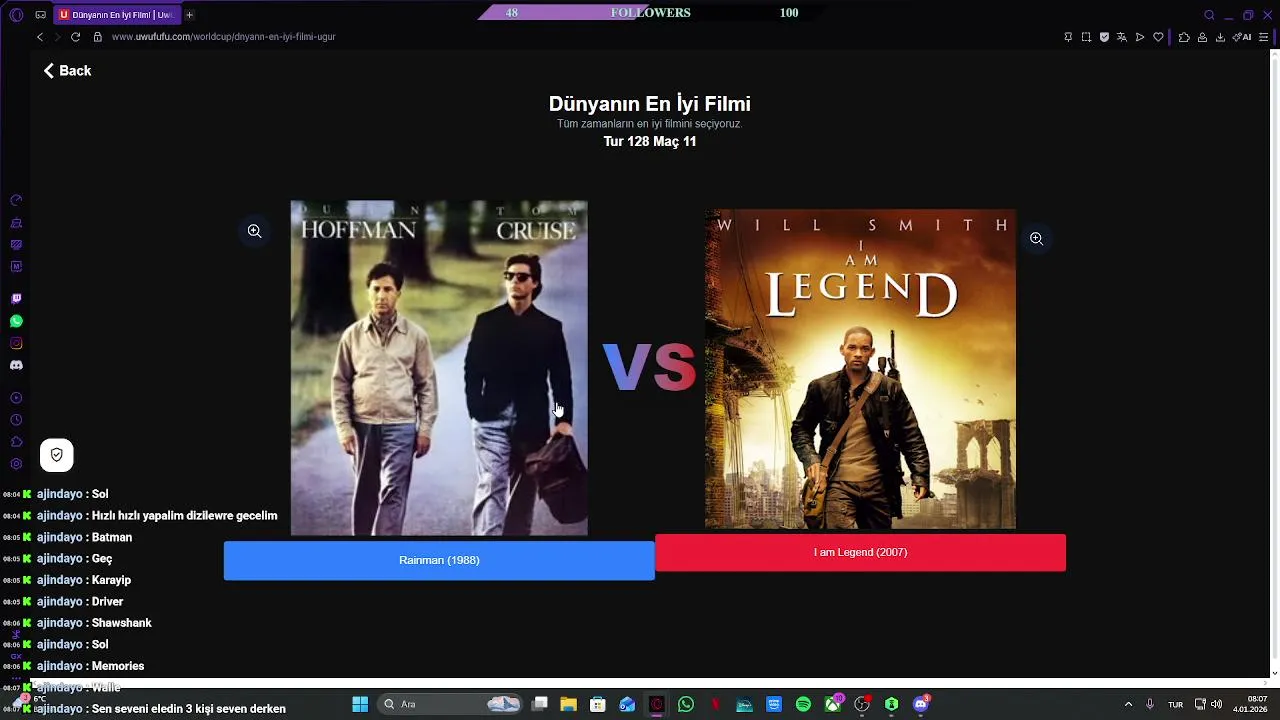Open taskbar volume control
1280x720 pixels.
[1217, 704]
